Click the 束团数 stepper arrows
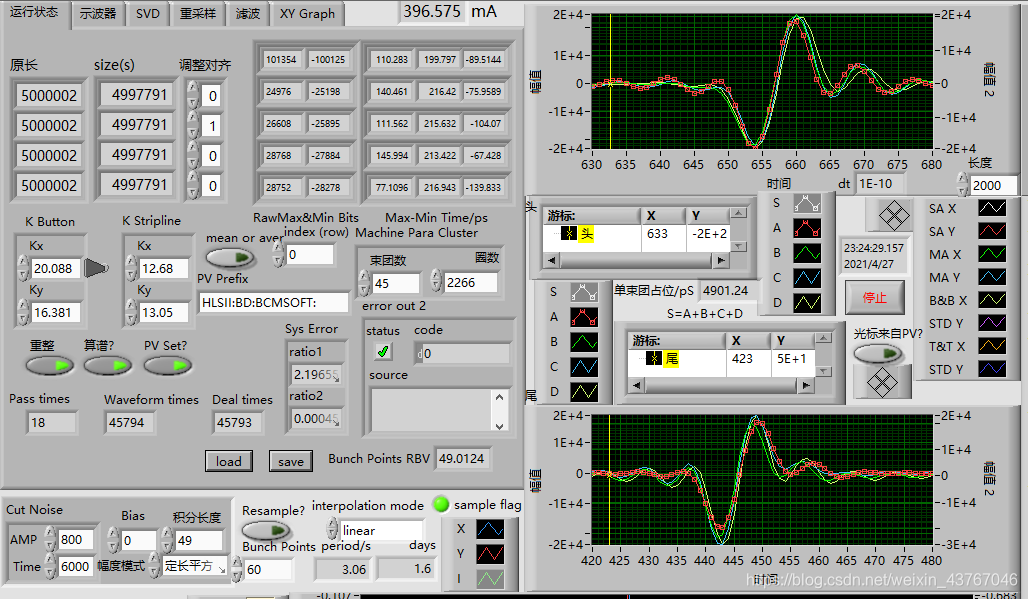The image size is (1028, 599). coord(365,282)
